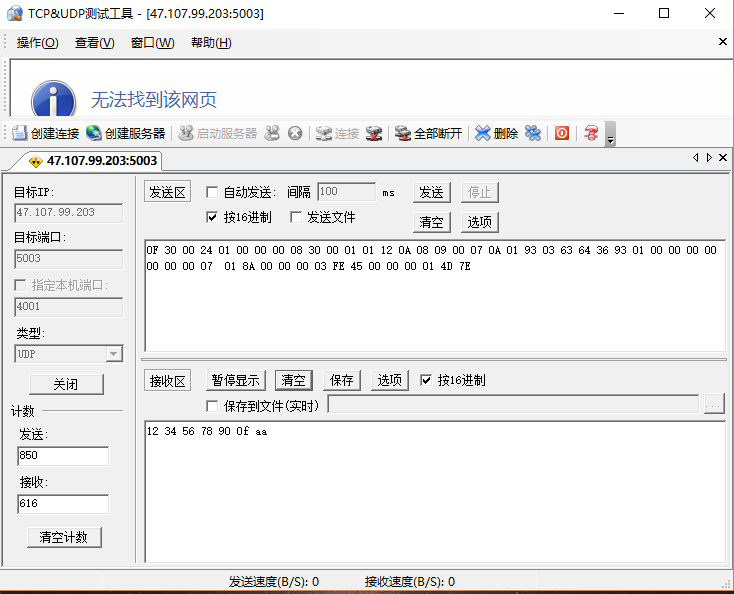Click the greyed Start Server (启动服务器) icon
734x594 pixels.
coord(185,133)
